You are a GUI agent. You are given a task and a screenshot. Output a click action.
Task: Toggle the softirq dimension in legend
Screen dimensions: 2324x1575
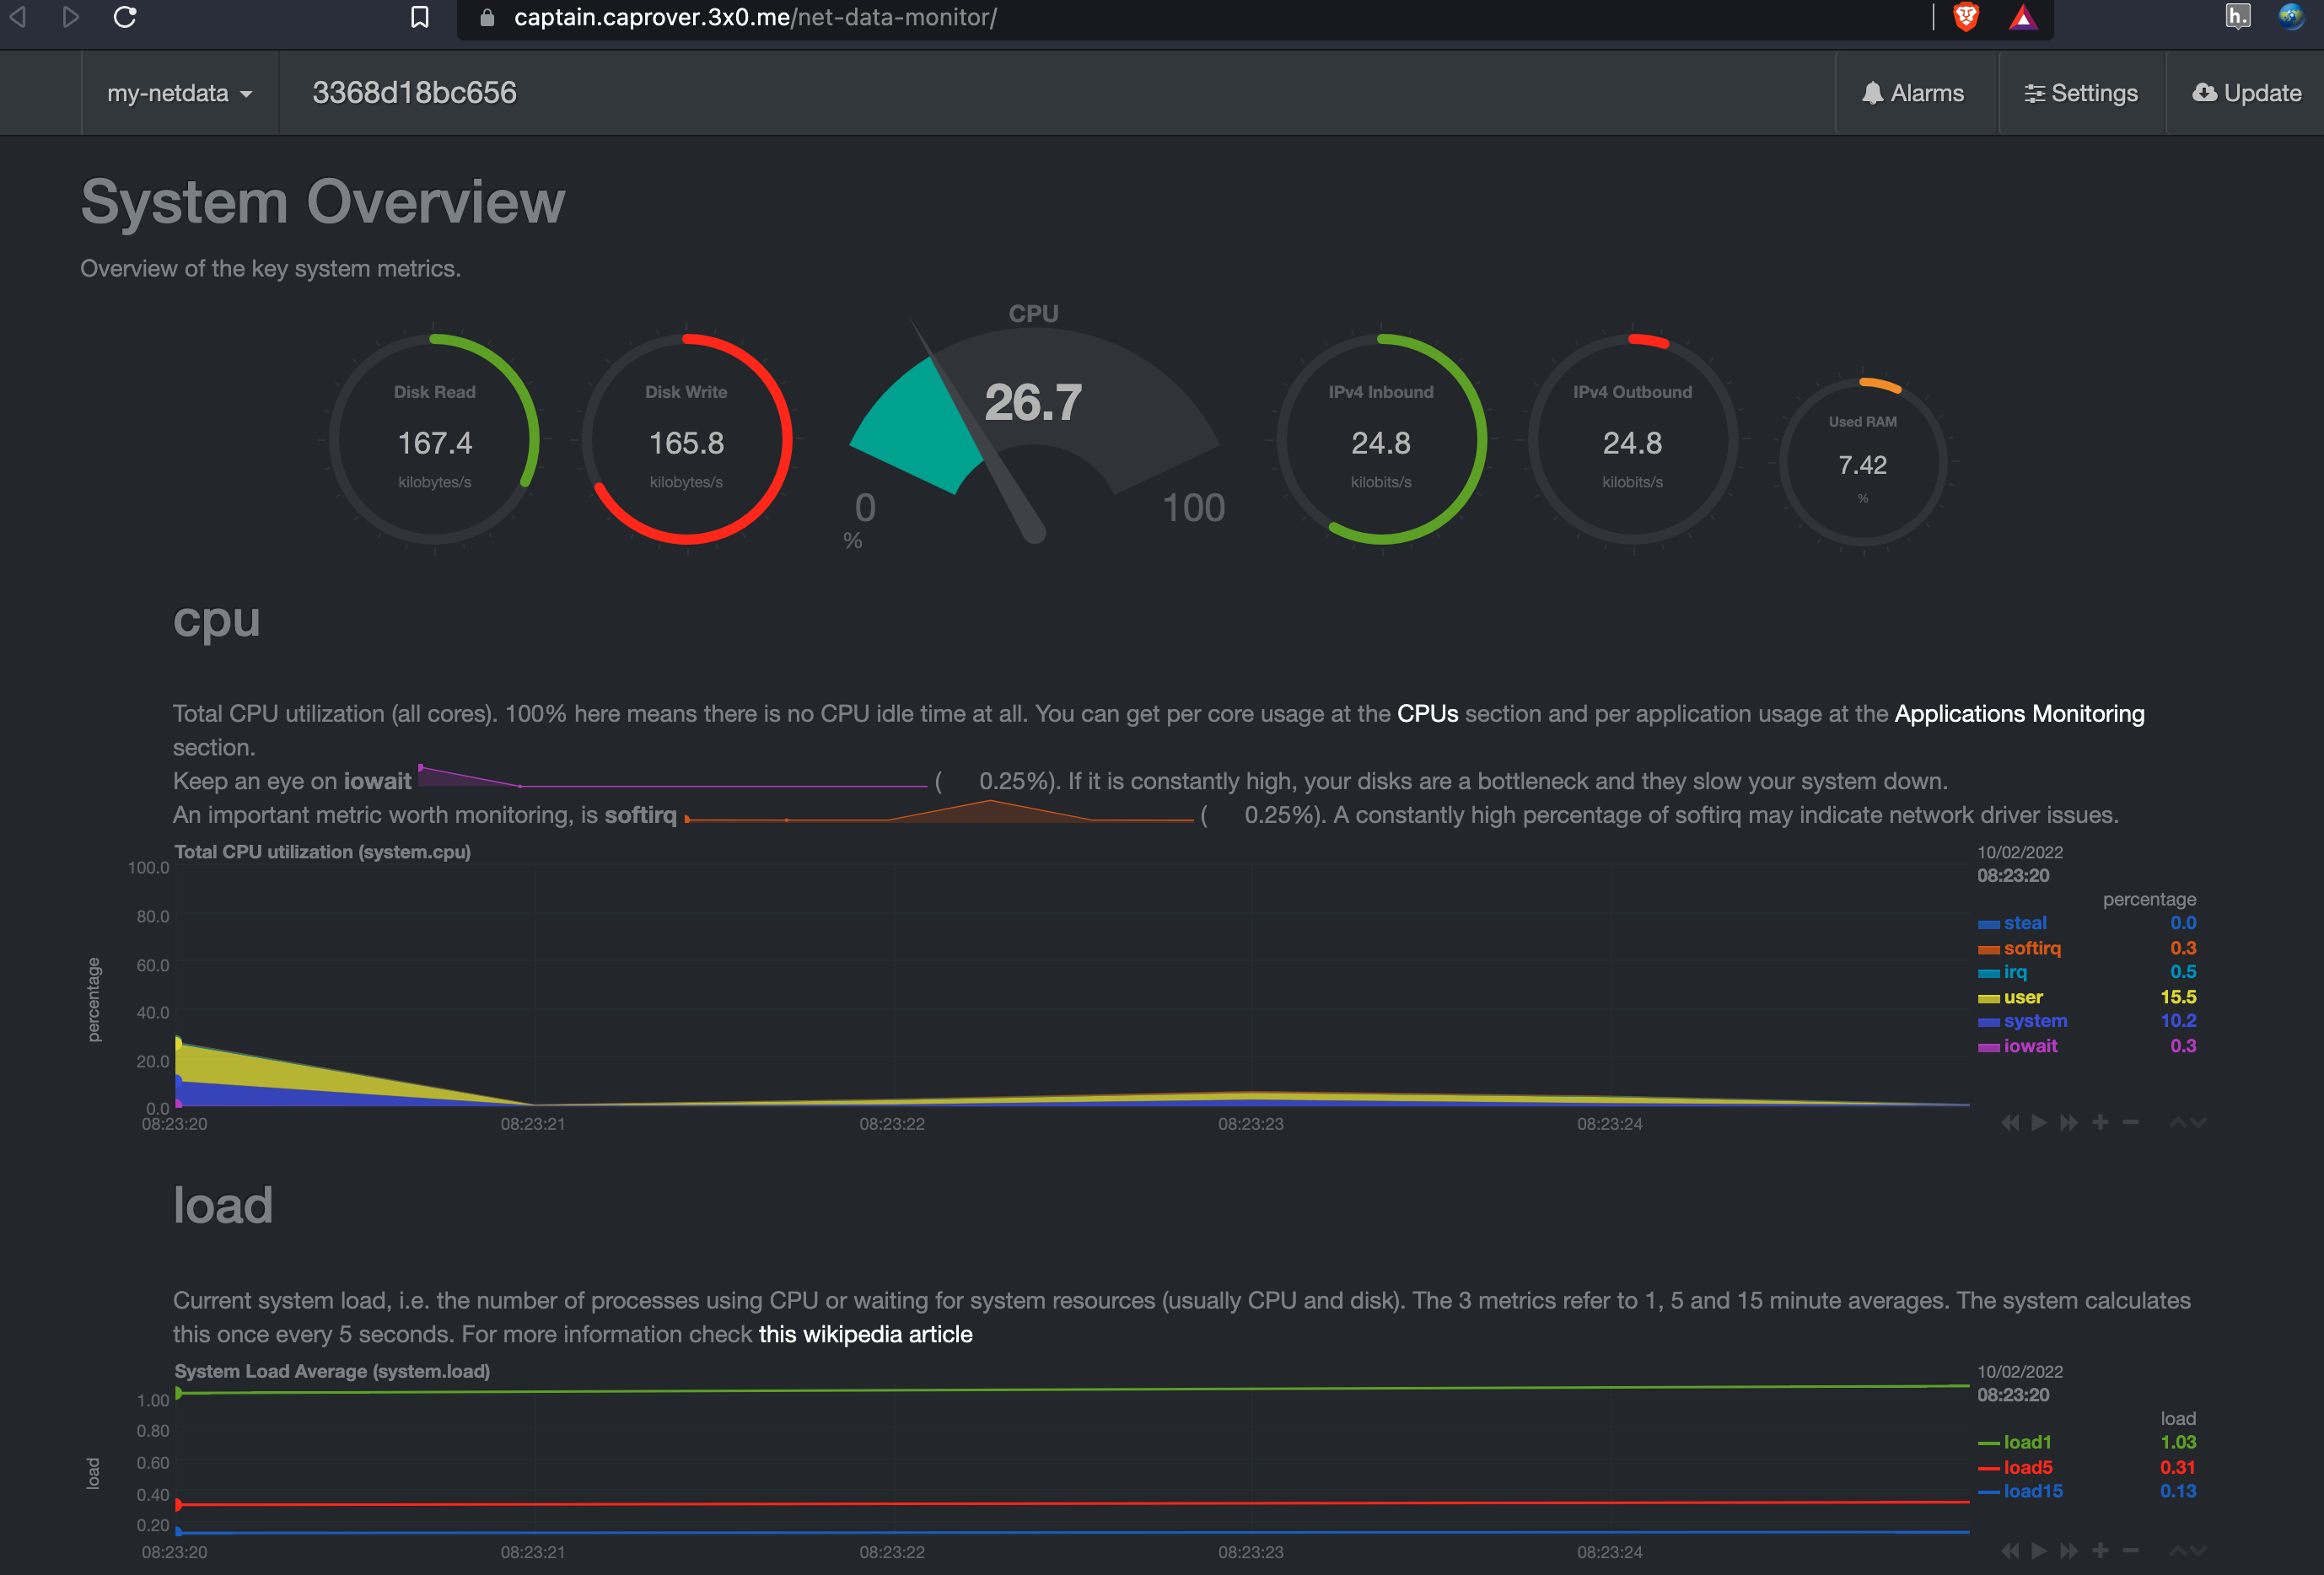point(2032,948)
